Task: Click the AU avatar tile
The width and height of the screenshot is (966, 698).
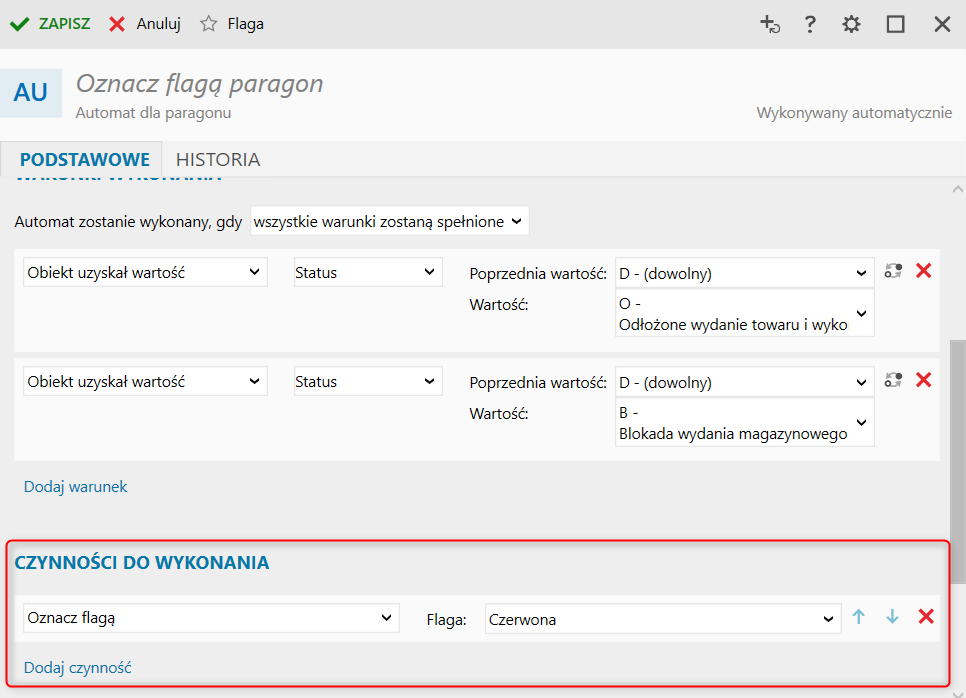Action: (31, 92)
